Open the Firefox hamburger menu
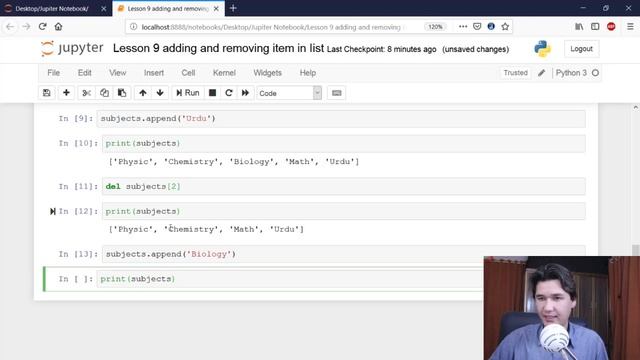This screenshot has height=360, width=640. click(630, 27)
